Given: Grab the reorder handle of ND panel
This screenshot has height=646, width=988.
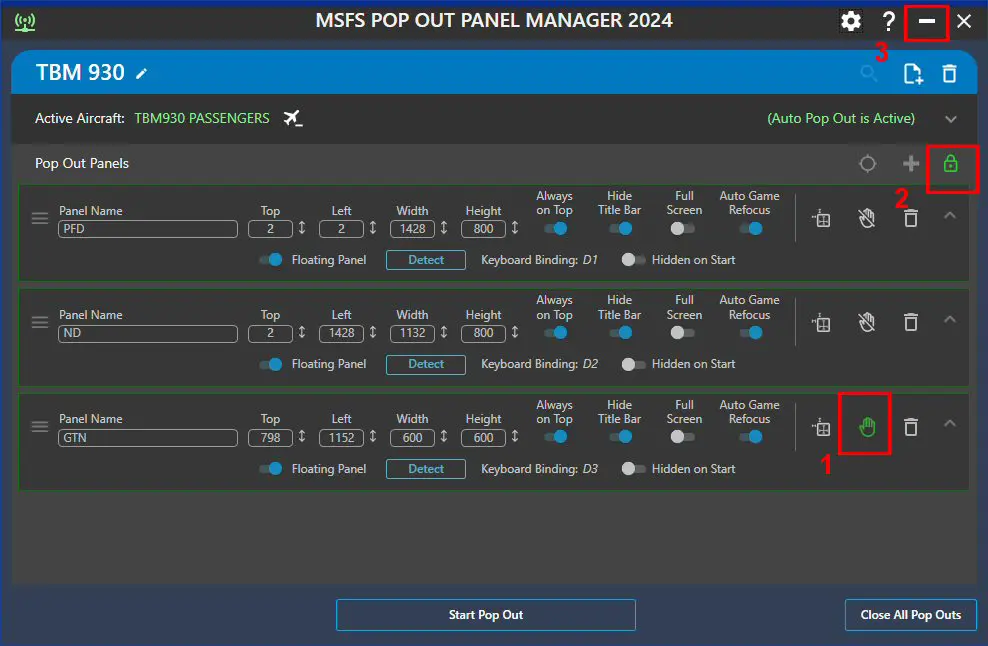Looking at the screenshot, I should click(x=40, y=322).
